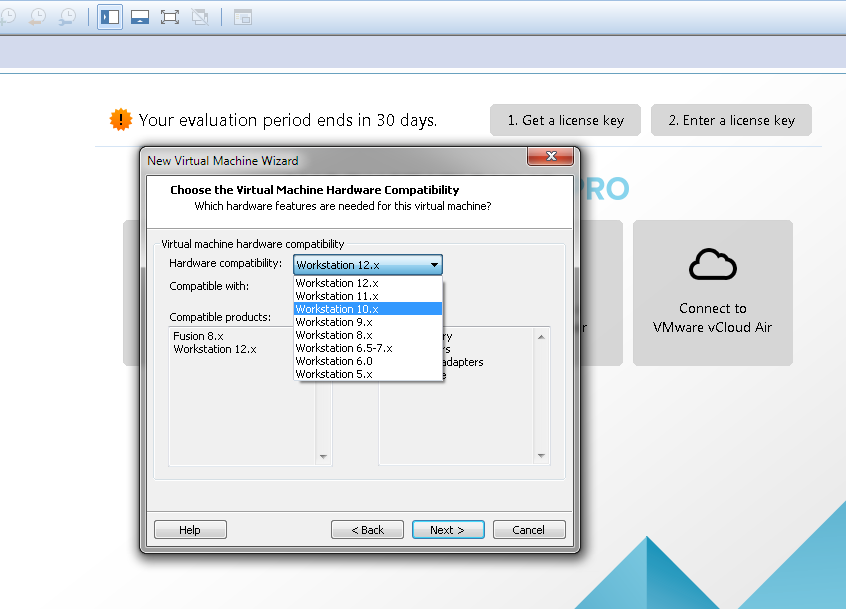Viewport: 846px width, 609px height.
Task: Click down arrow of compatible products scrollbar
Action: pos(323,456)
